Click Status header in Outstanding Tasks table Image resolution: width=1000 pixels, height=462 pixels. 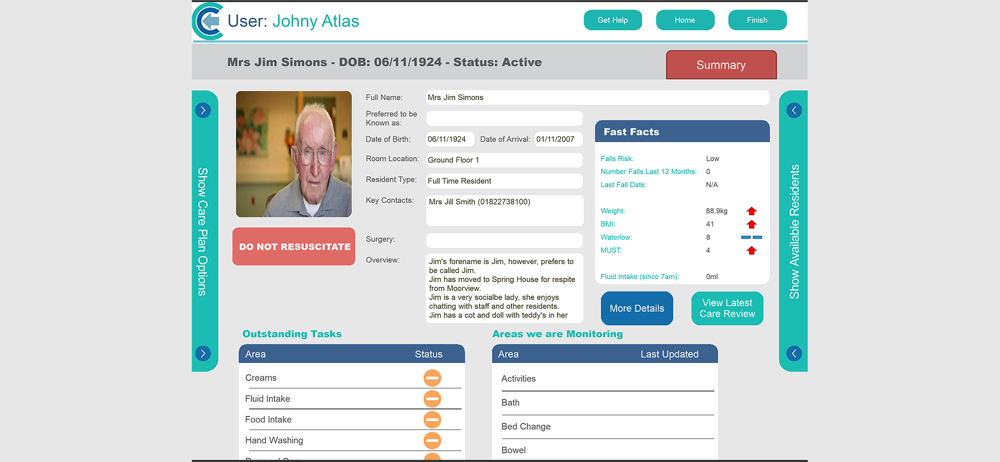(429, 354)
